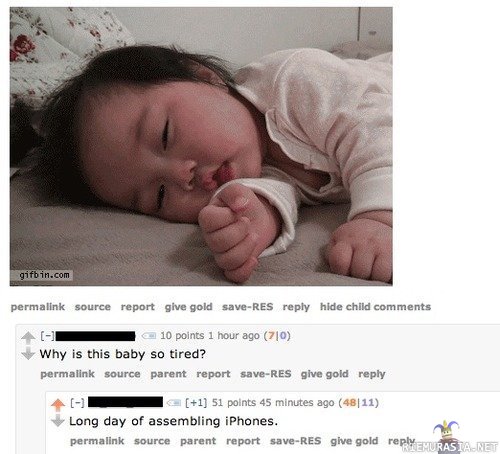Hide child comments under the image post
Screen dimensions: 500x454
pos(375,307)
